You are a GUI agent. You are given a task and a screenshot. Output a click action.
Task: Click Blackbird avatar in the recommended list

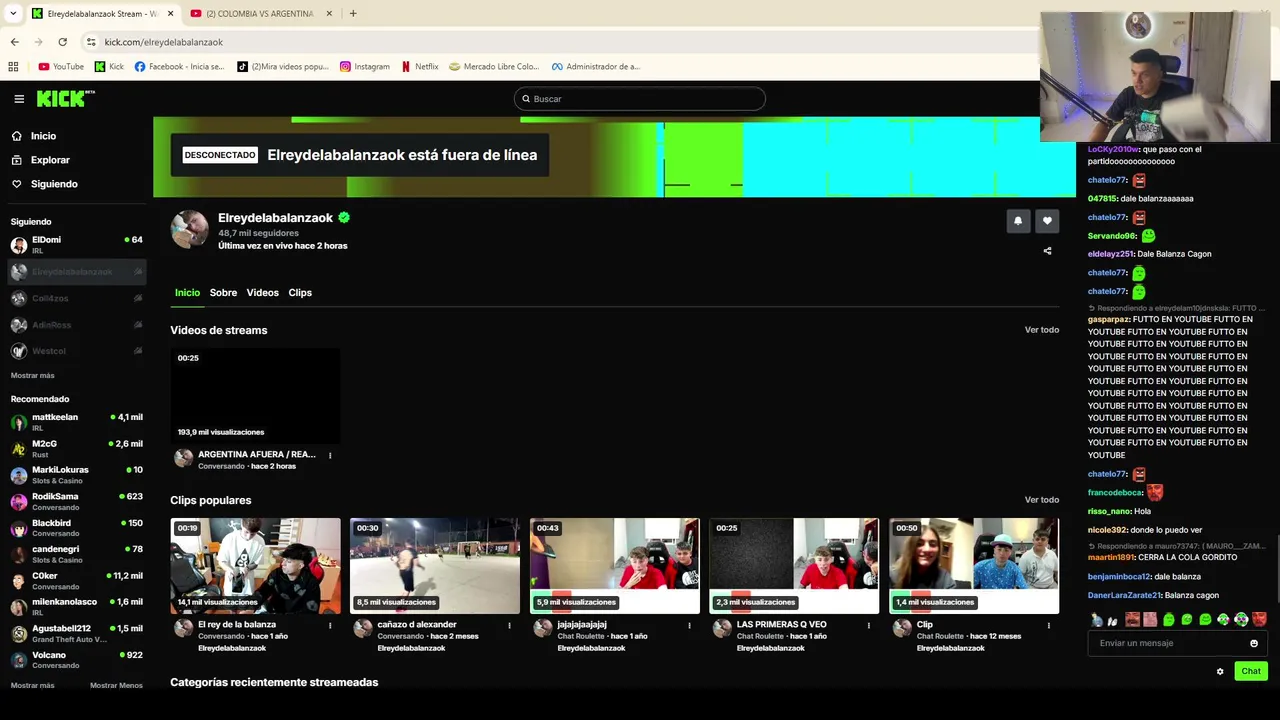point(19,528)
